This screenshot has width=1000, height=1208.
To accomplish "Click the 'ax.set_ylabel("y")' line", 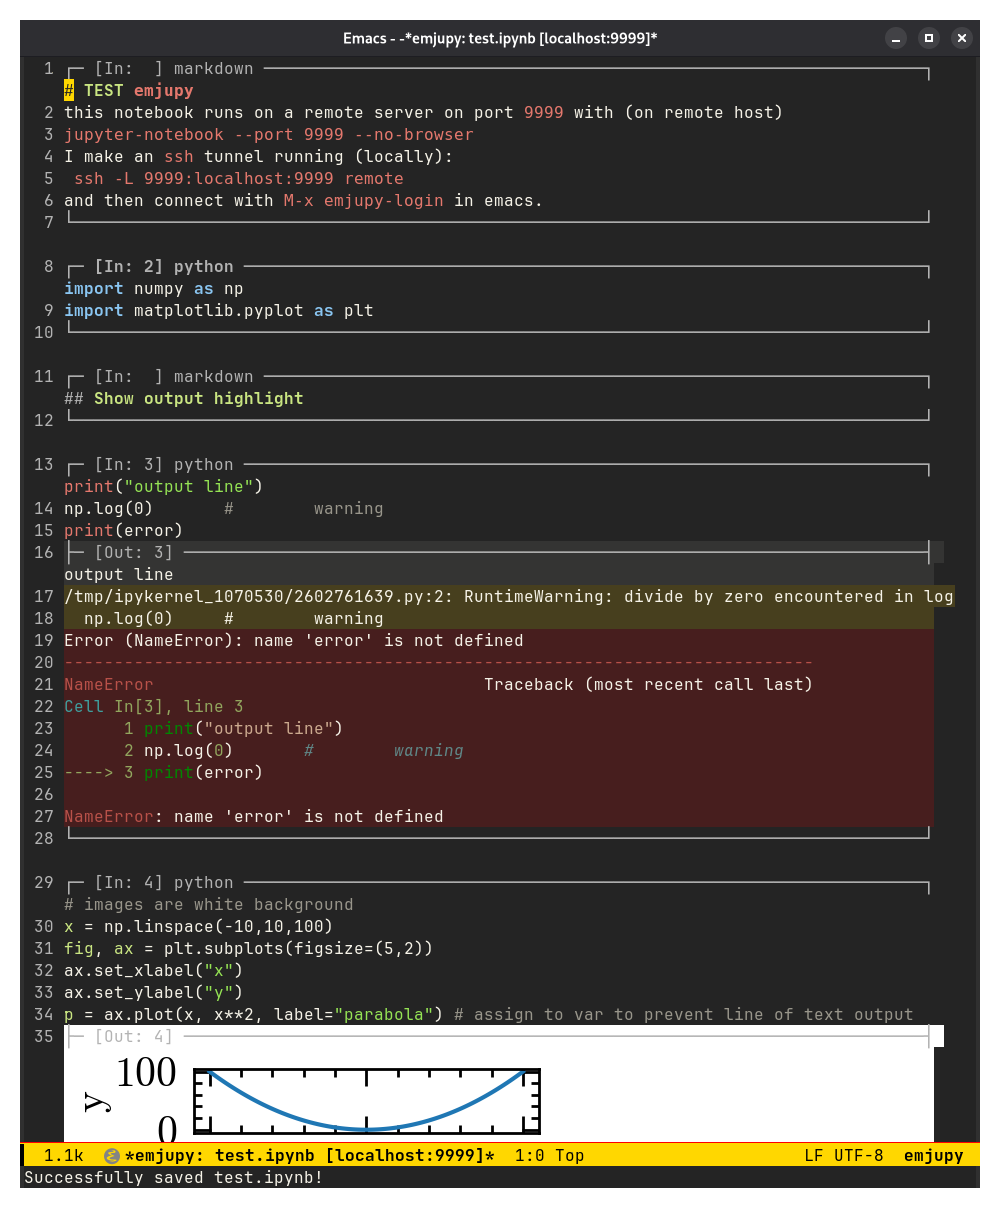I will [154, 993].
